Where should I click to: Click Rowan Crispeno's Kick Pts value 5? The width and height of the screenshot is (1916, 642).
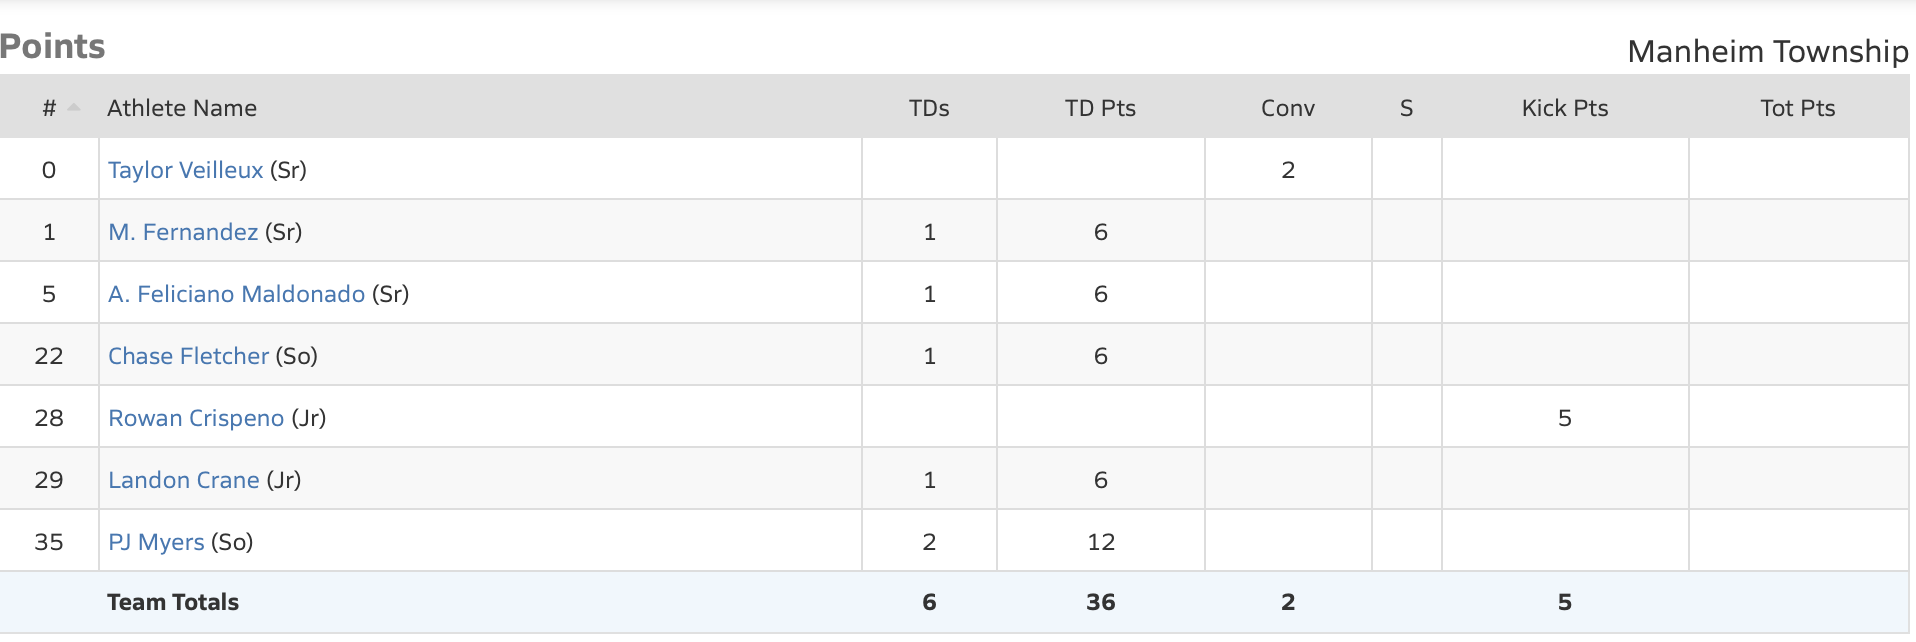(1564, 418)
